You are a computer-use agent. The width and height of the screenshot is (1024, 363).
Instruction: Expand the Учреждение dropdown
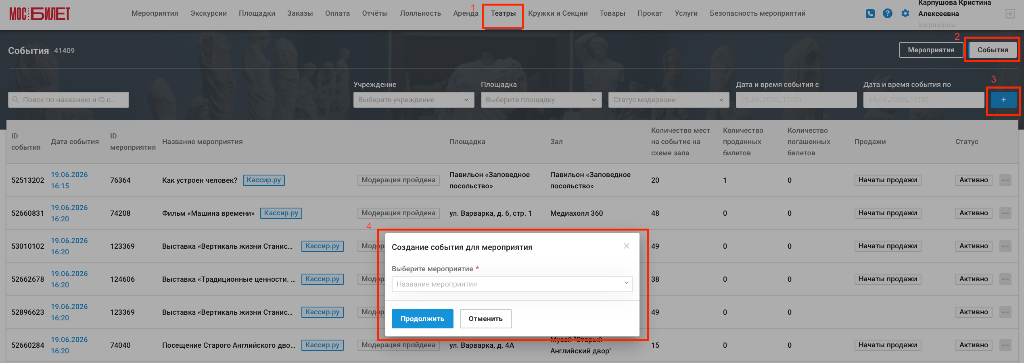click(x=414, y=100)
